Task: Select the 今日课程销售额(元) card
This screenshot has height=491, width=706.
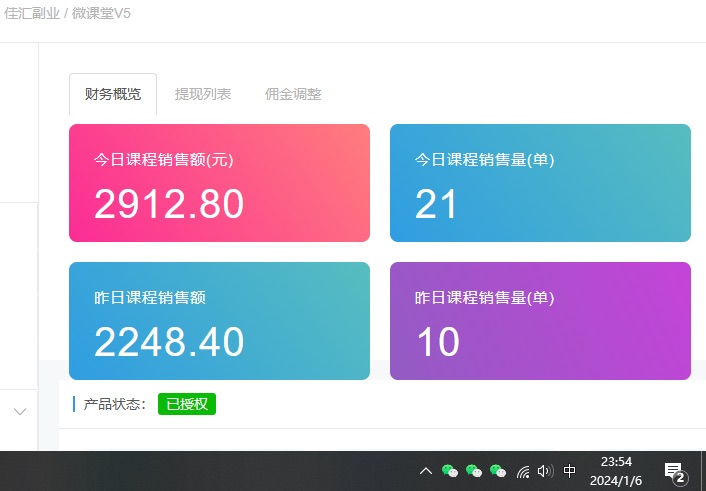Action: pyautogui.click(x=219, y=183)
